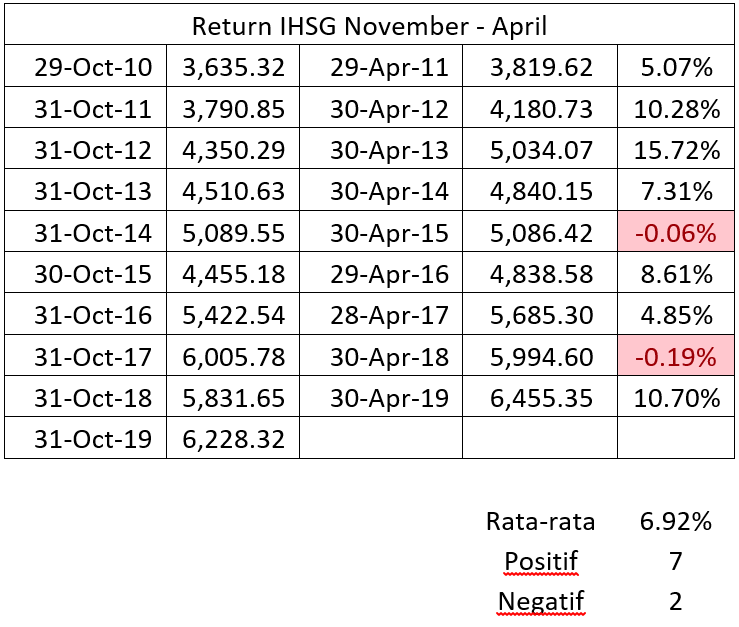Select the 8.61% return cell

pyautogui.click(x=677, y=274)
